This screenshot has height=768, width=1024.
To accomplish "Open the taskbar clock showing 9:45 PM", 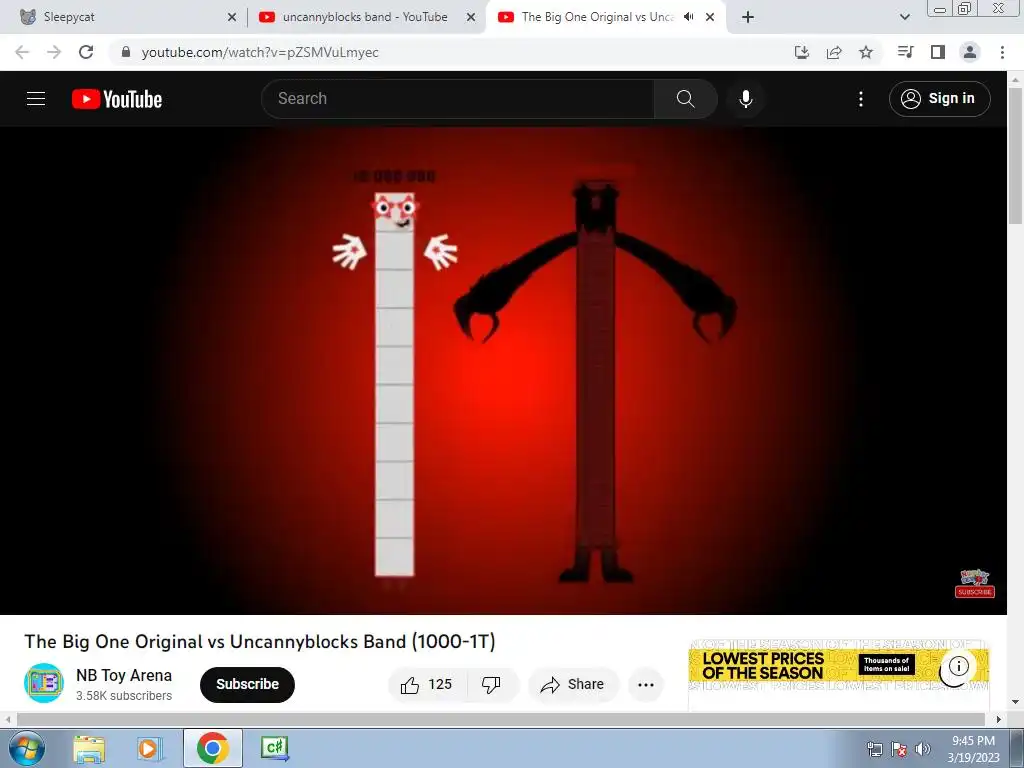I will coord(973,749).
